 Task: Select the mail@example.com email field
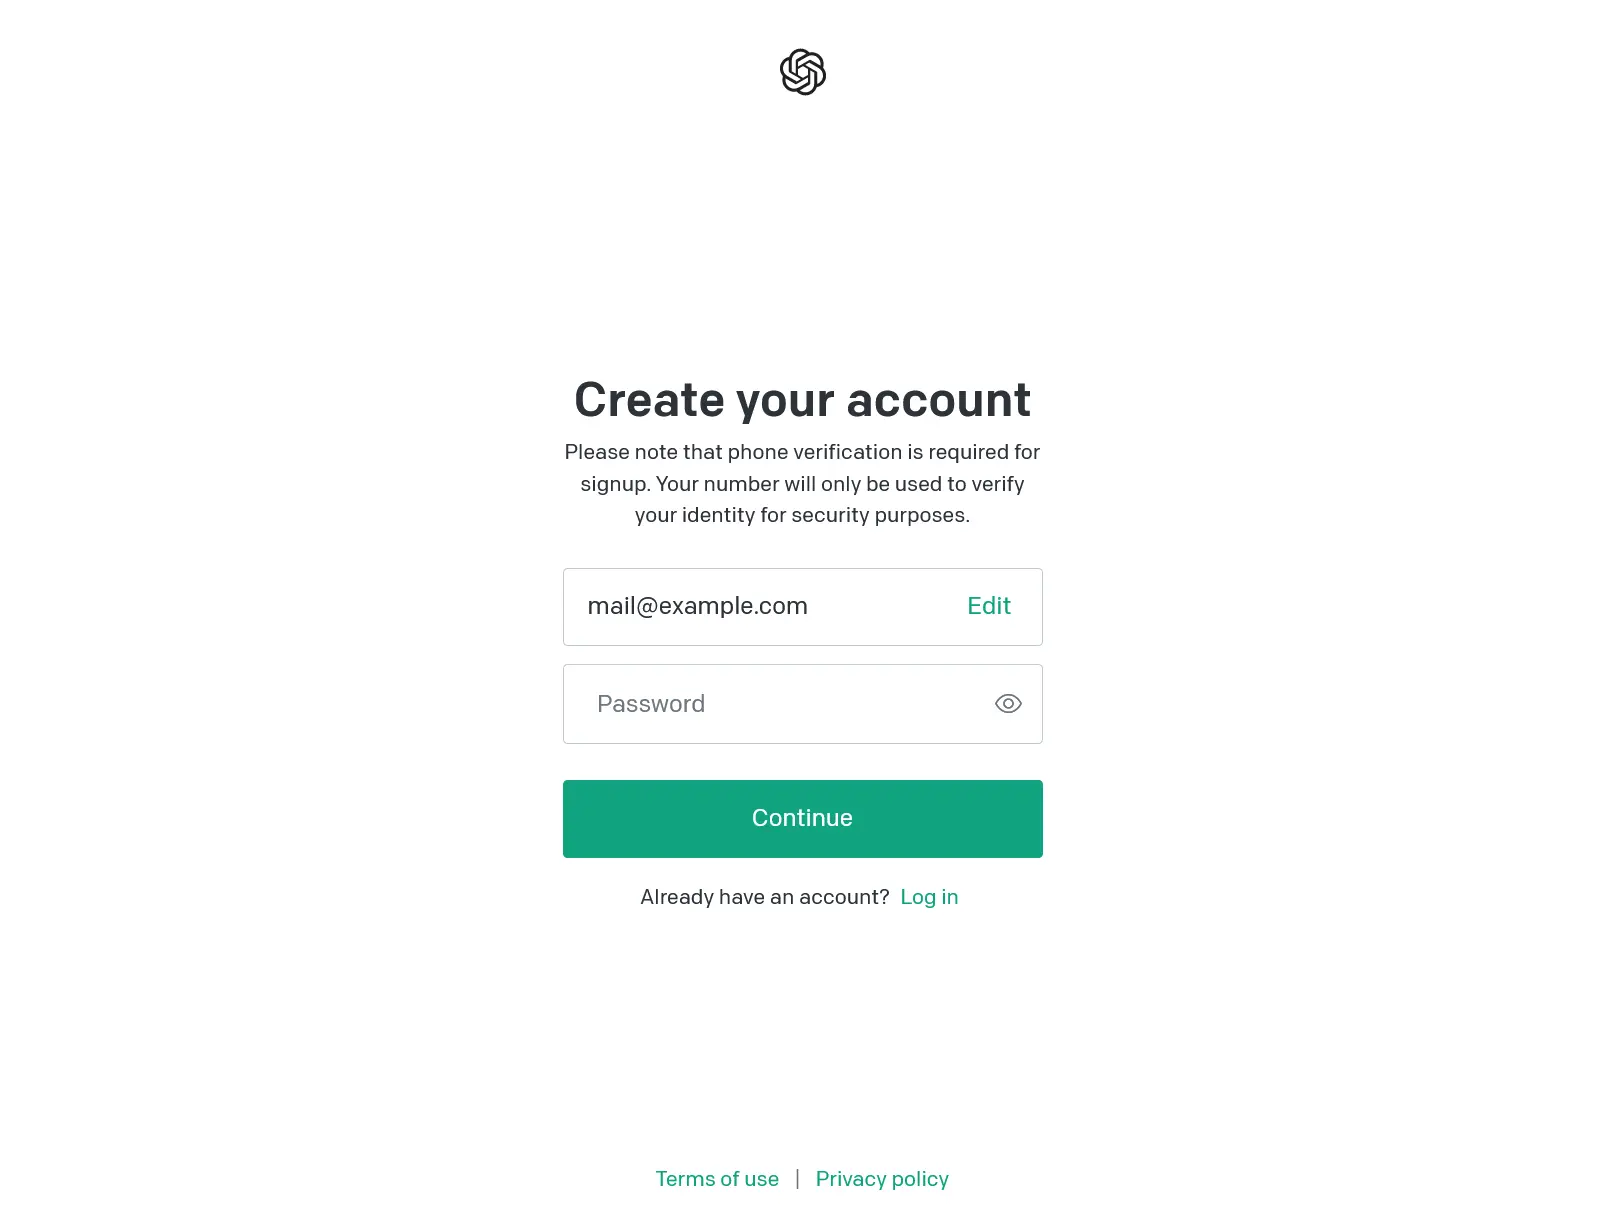point(802,607)
